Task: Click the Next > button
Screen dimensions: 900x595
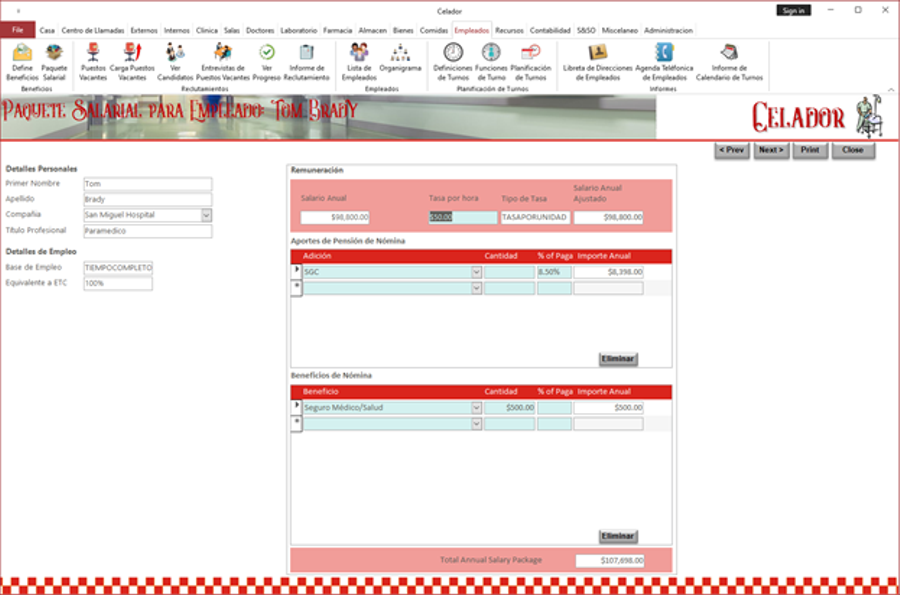Action: point(770,150)
